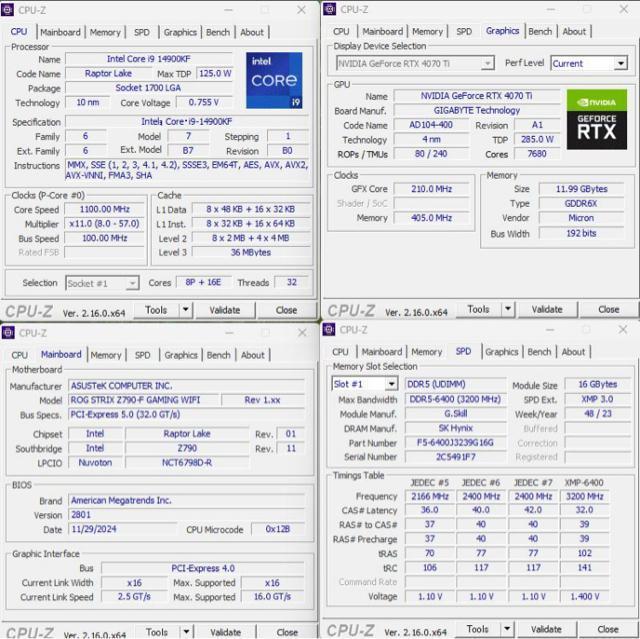Image resolution: width=640 pixels, height=639 pixels.
Task: Switch to the Bench tab in the processor window
Action: 218,32
